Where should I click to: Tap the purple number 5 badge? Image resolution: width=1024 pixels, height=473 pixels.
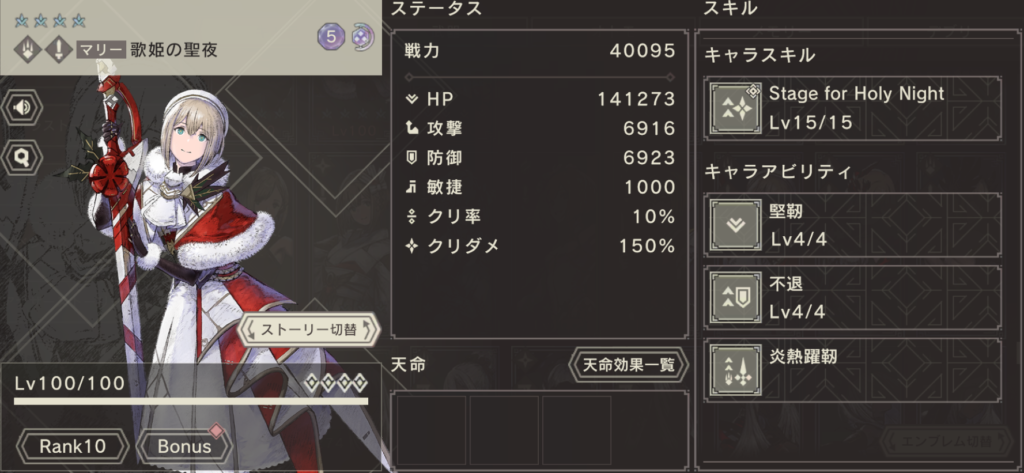point(331,37)
